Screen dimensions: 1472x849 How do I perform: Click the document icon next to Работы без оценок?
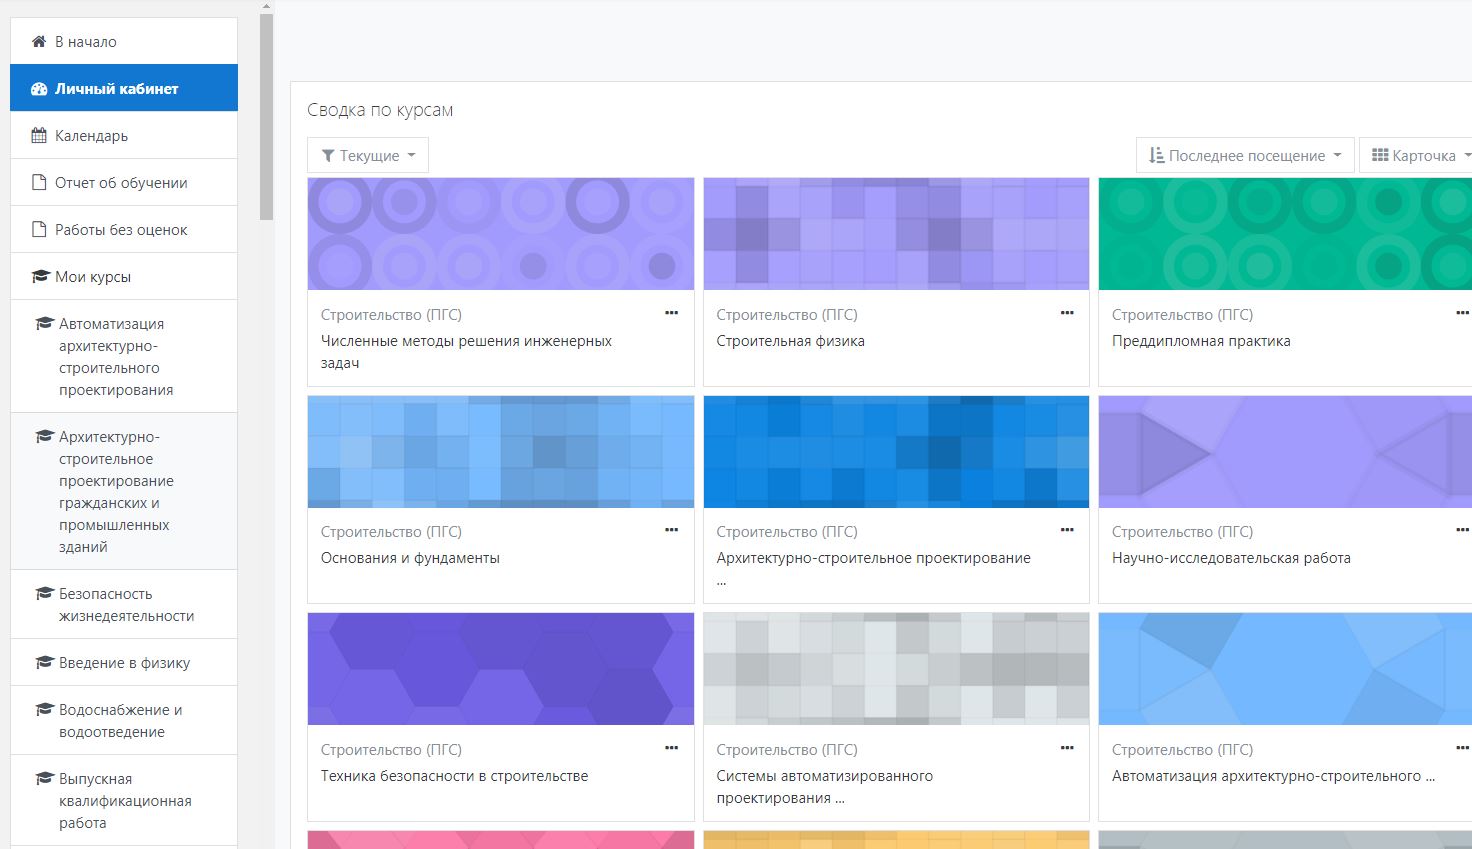(x=39, y=230)
